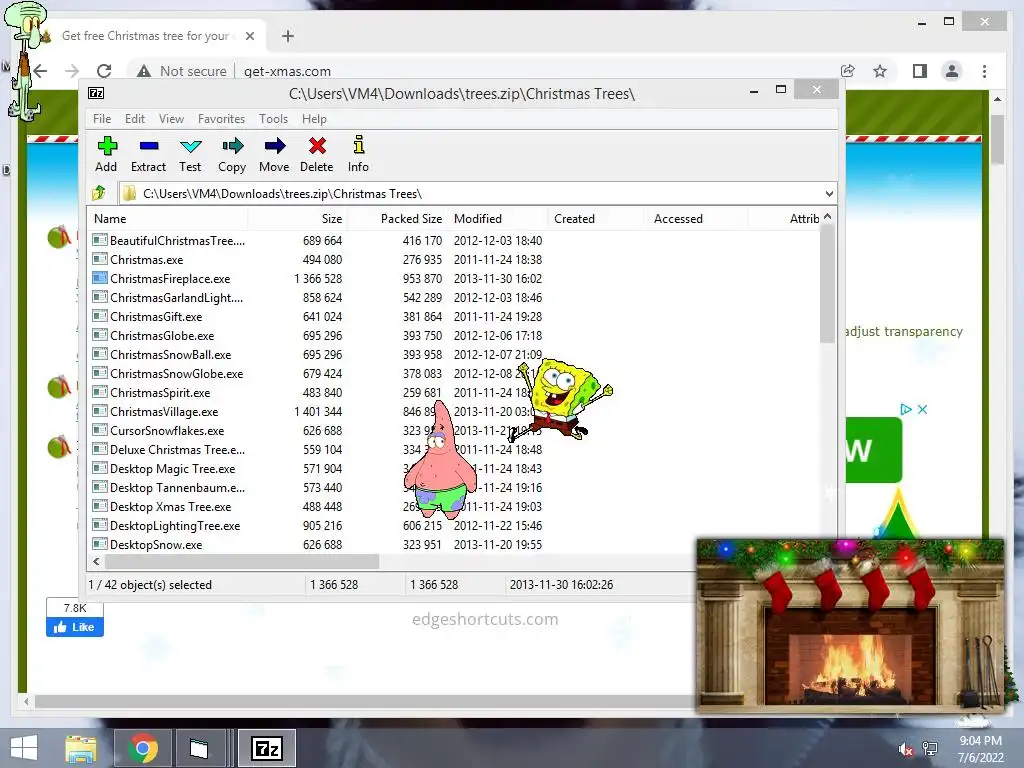This screenshot has width=1024, height=768.
Task: Switch to Chrome on the taskbar
Action: [x=143, y=748]
